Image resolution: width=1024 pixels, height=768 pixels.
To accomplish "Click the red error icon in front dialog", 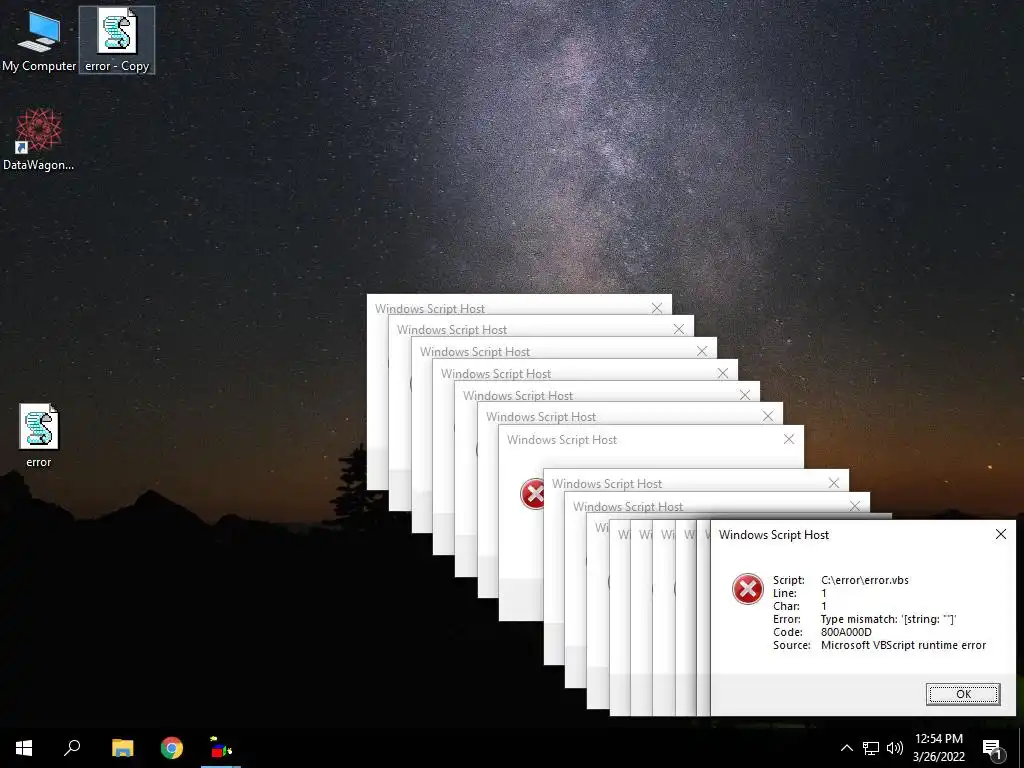I will (x=748, y=589).
